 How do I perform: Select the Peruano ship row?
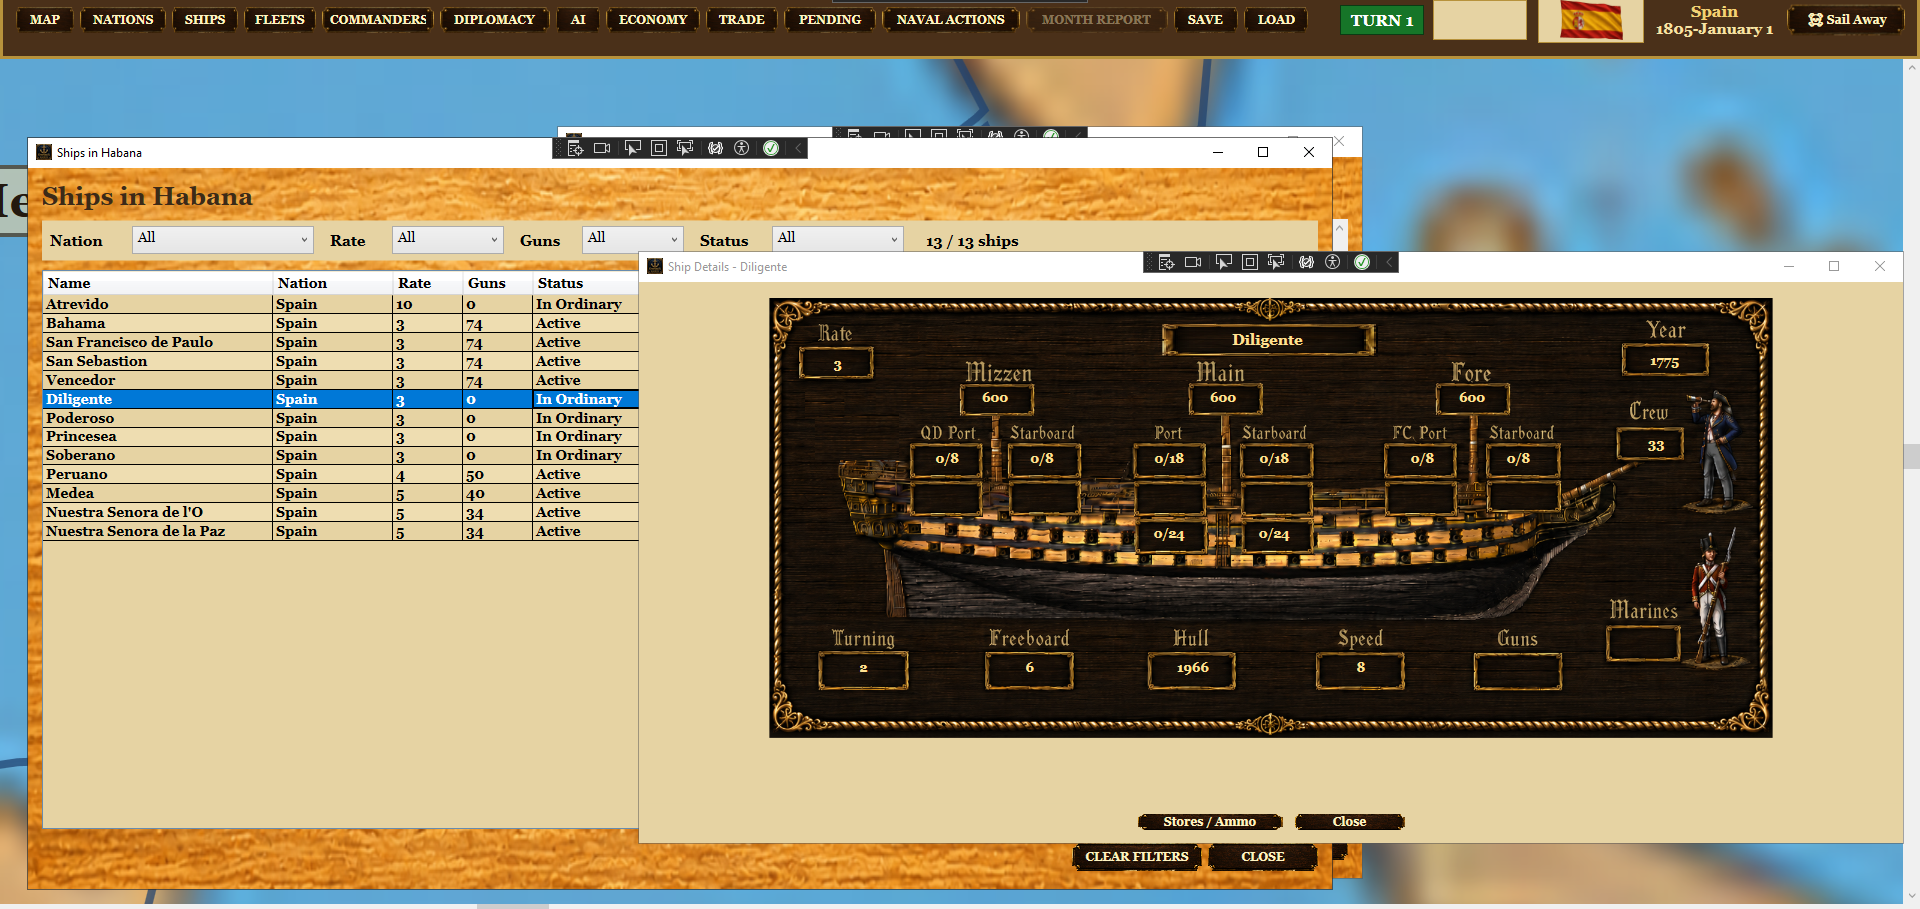(340, 474)
